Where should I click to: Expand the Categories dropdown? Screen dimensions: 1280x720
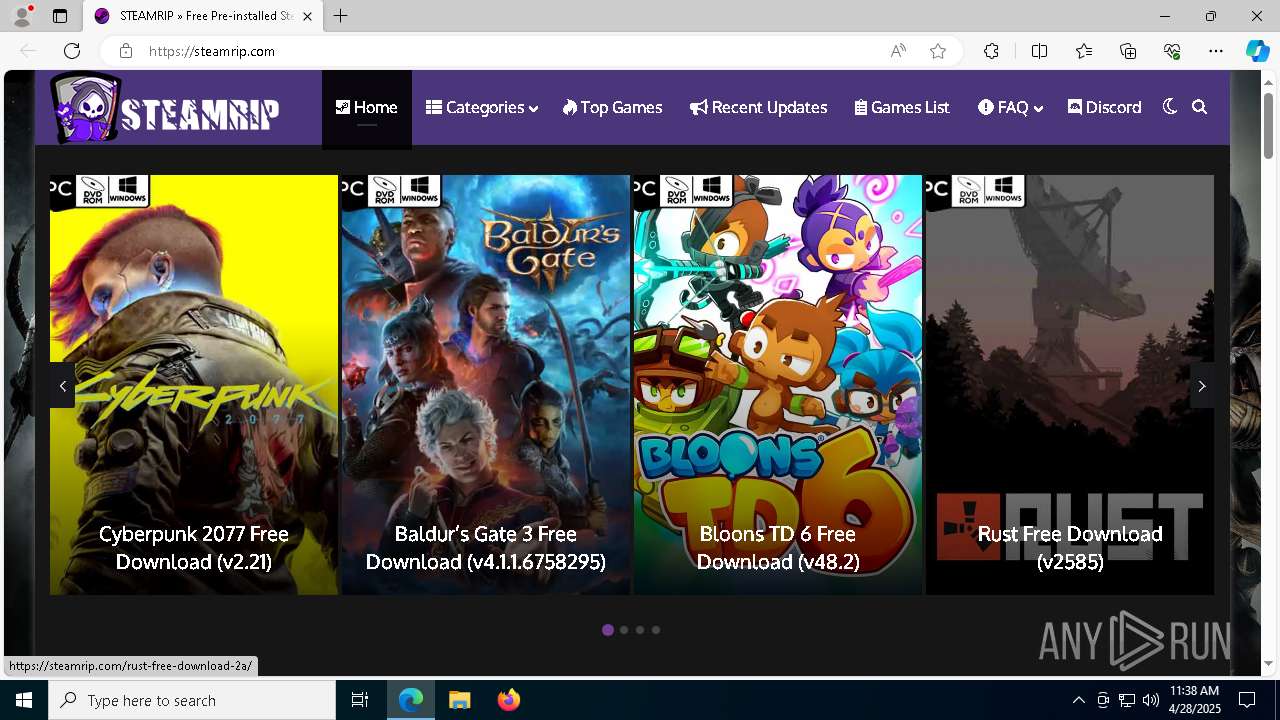click(482, 108)
